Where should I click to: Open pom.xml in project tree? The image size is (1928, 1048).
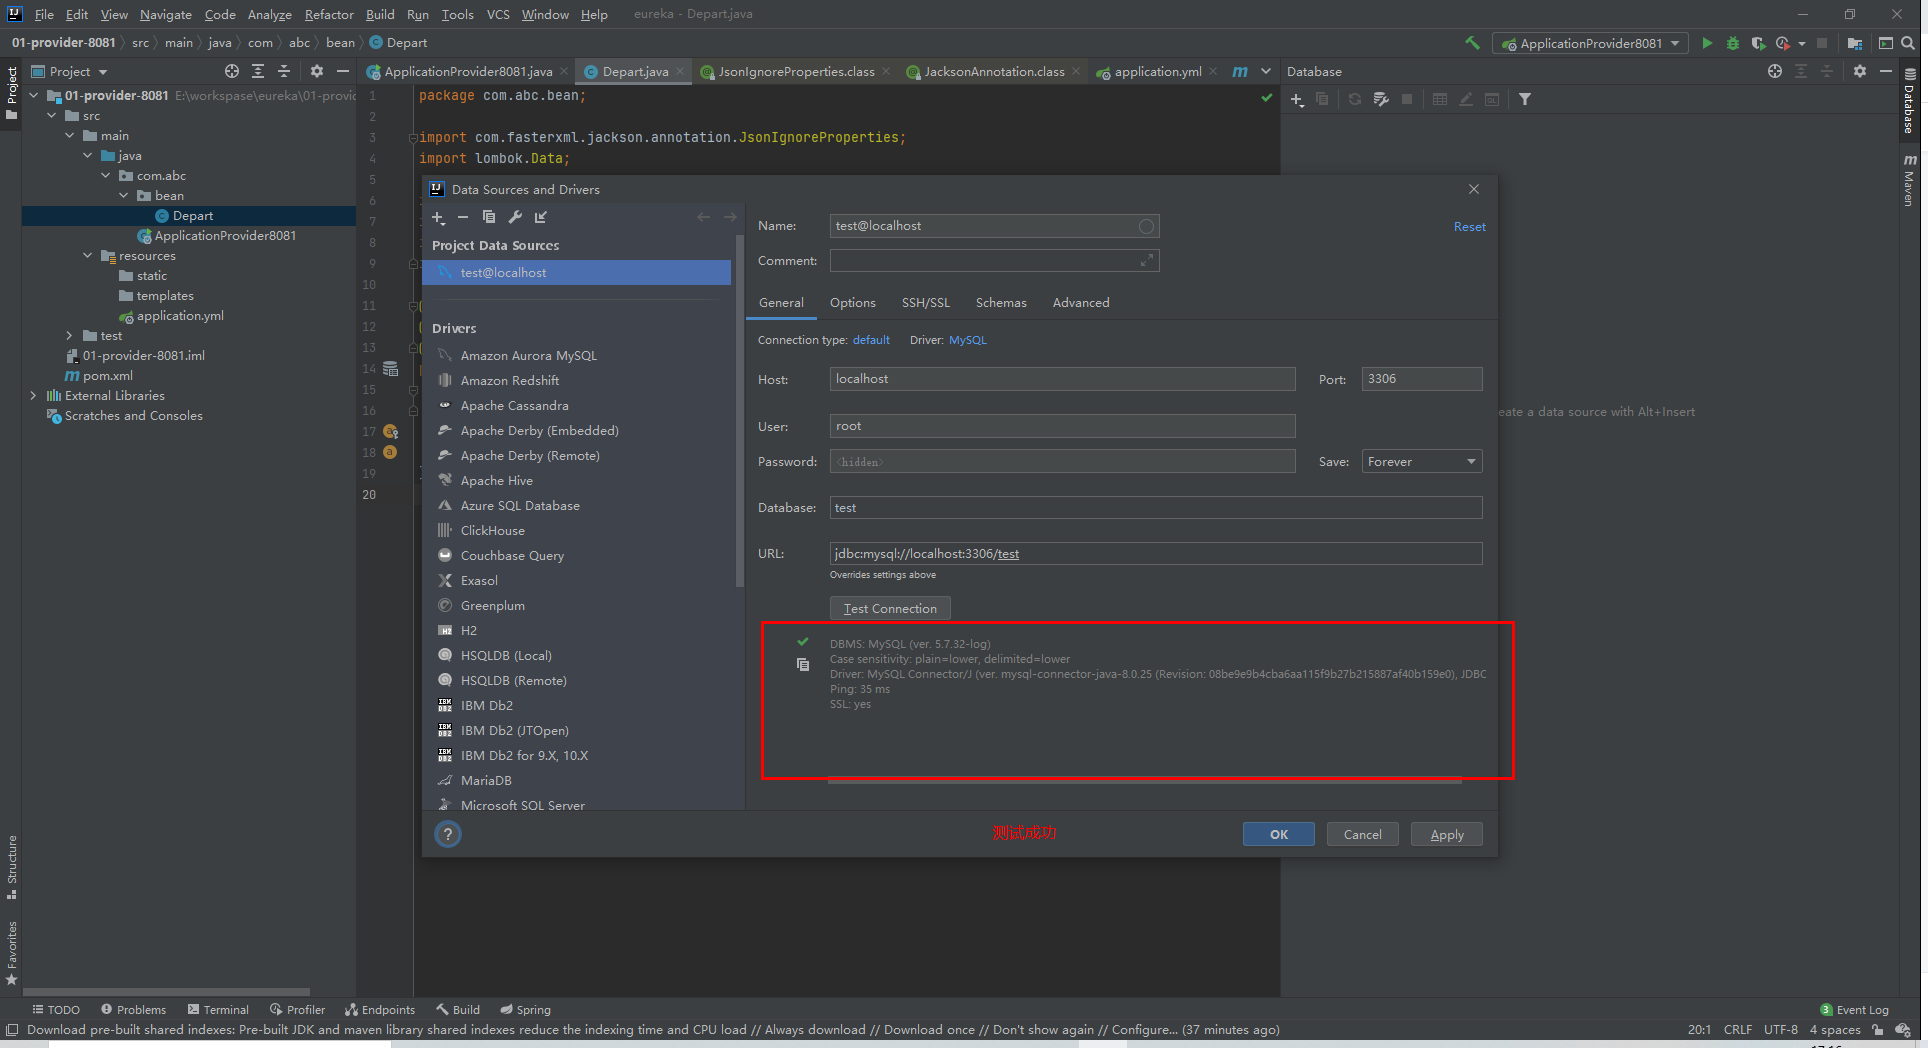point(107,376)
